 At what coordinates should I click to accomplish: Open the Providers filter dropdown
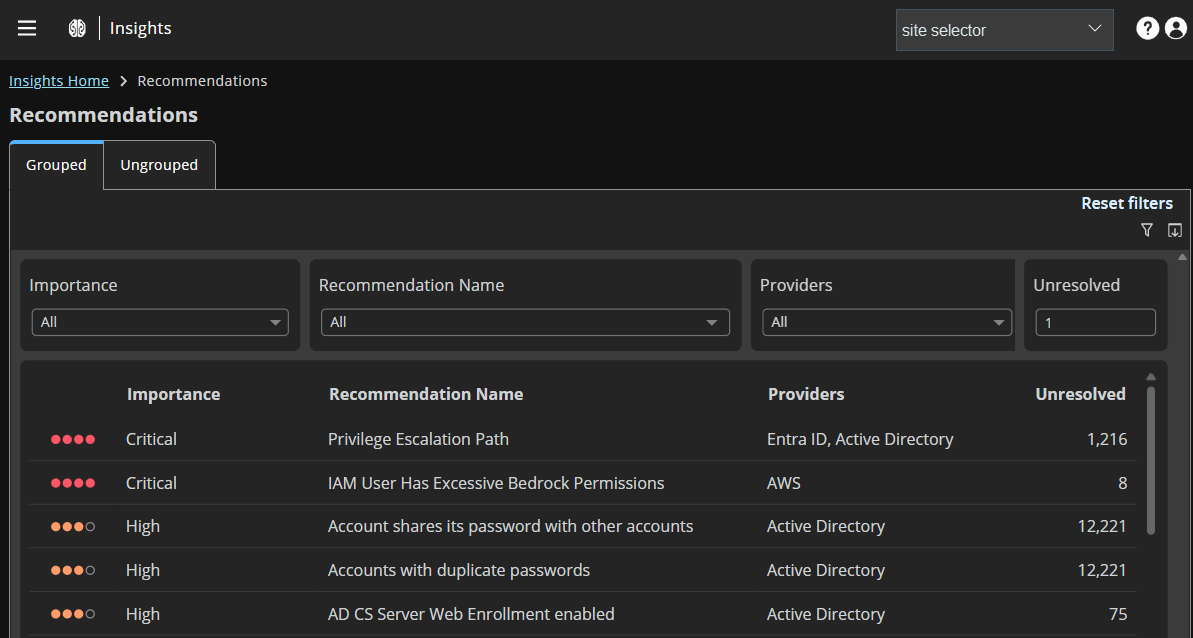click(x=886, y=322)
